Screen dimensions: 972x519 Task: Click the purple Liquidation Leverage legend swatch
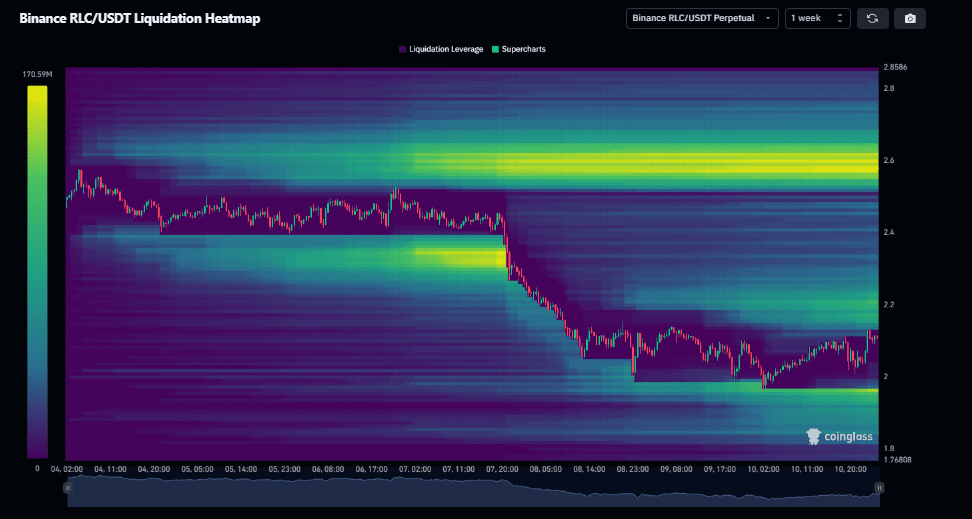click(x=403, y=49)
